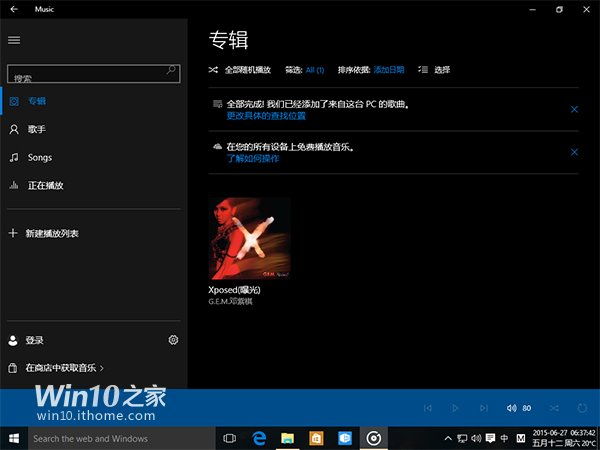This screenshot has height=450, width=600.
Task: Open the settings gear icon
Action: pos(173,340)
